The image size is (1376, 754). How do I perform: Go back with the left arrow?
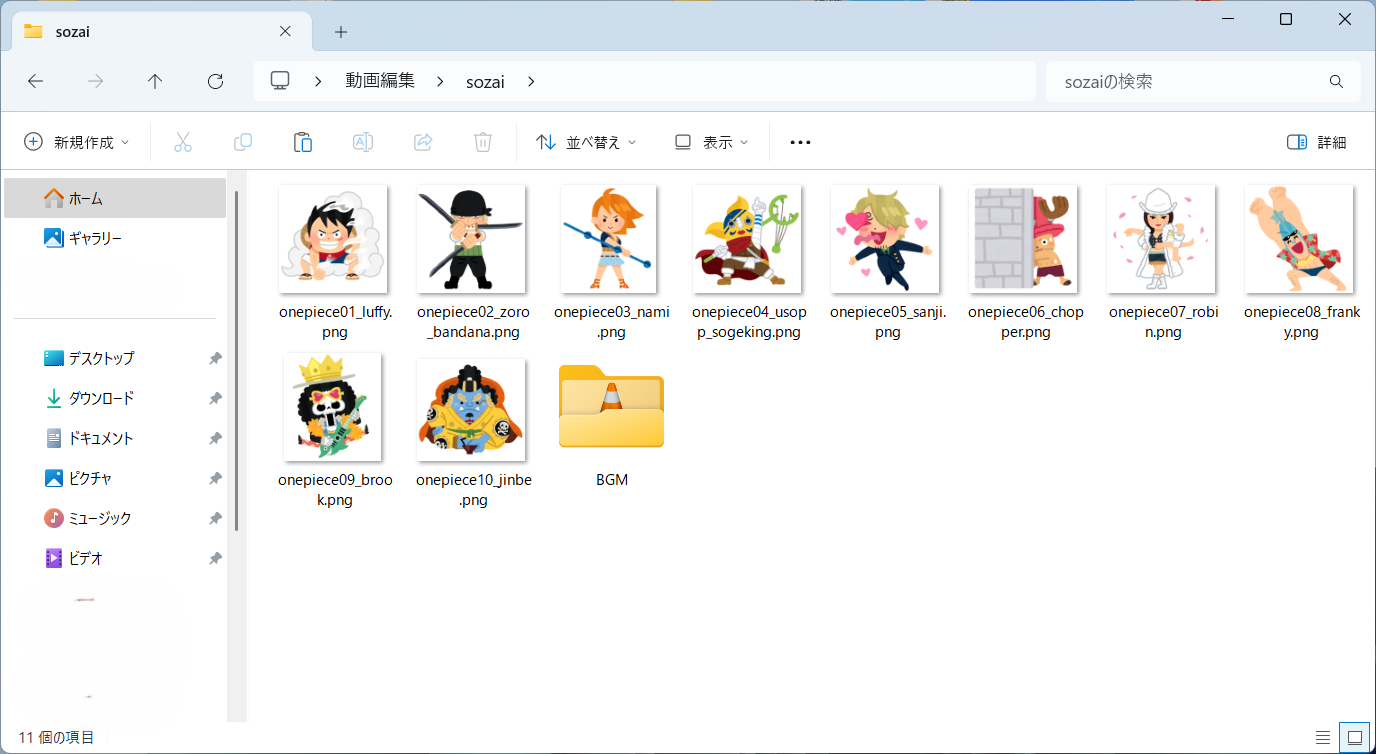pos(35,82)
